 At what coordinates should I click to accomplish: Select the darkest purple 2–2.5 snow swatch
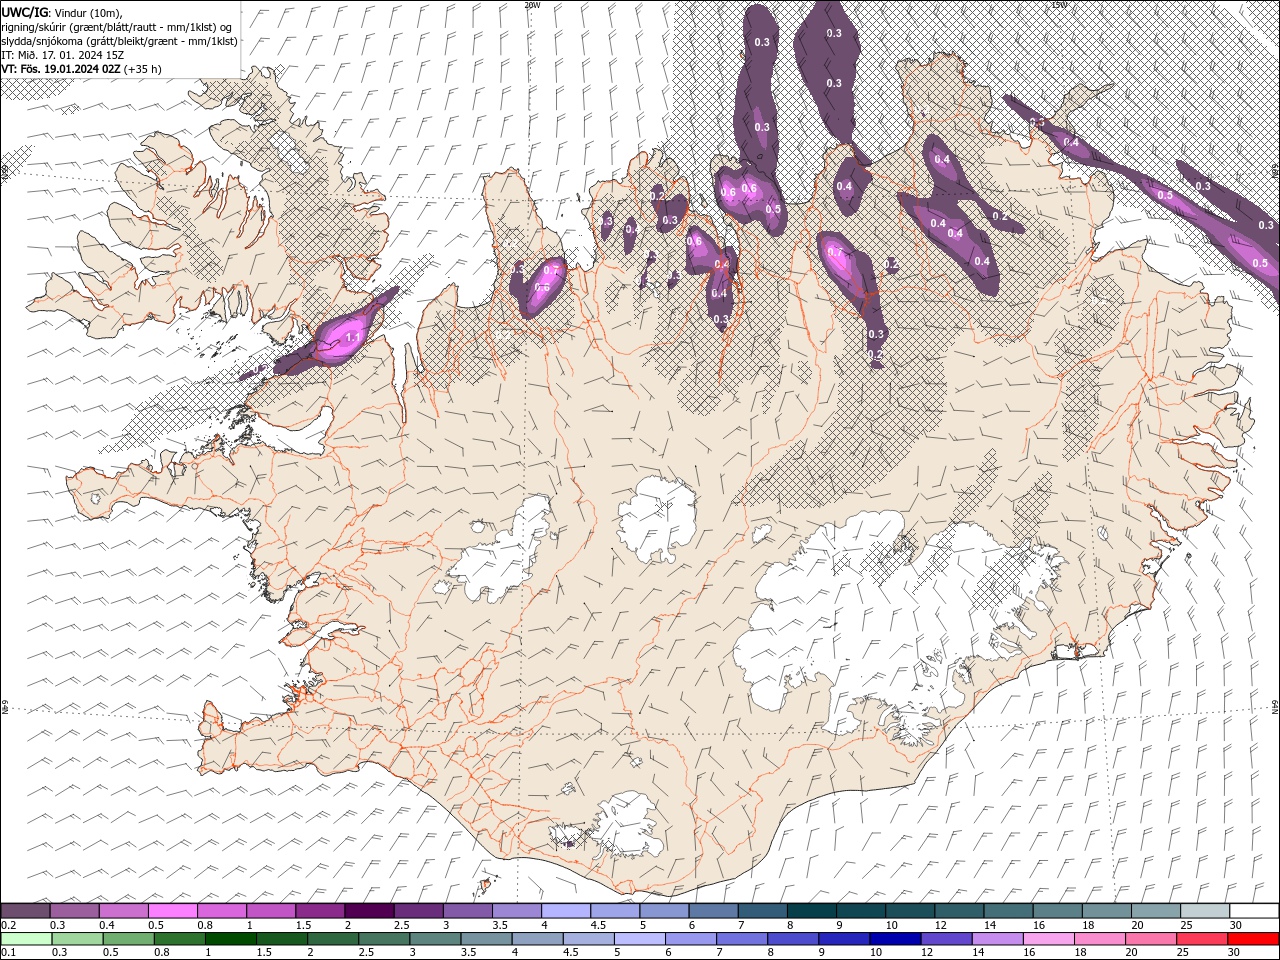click(368, 910)
